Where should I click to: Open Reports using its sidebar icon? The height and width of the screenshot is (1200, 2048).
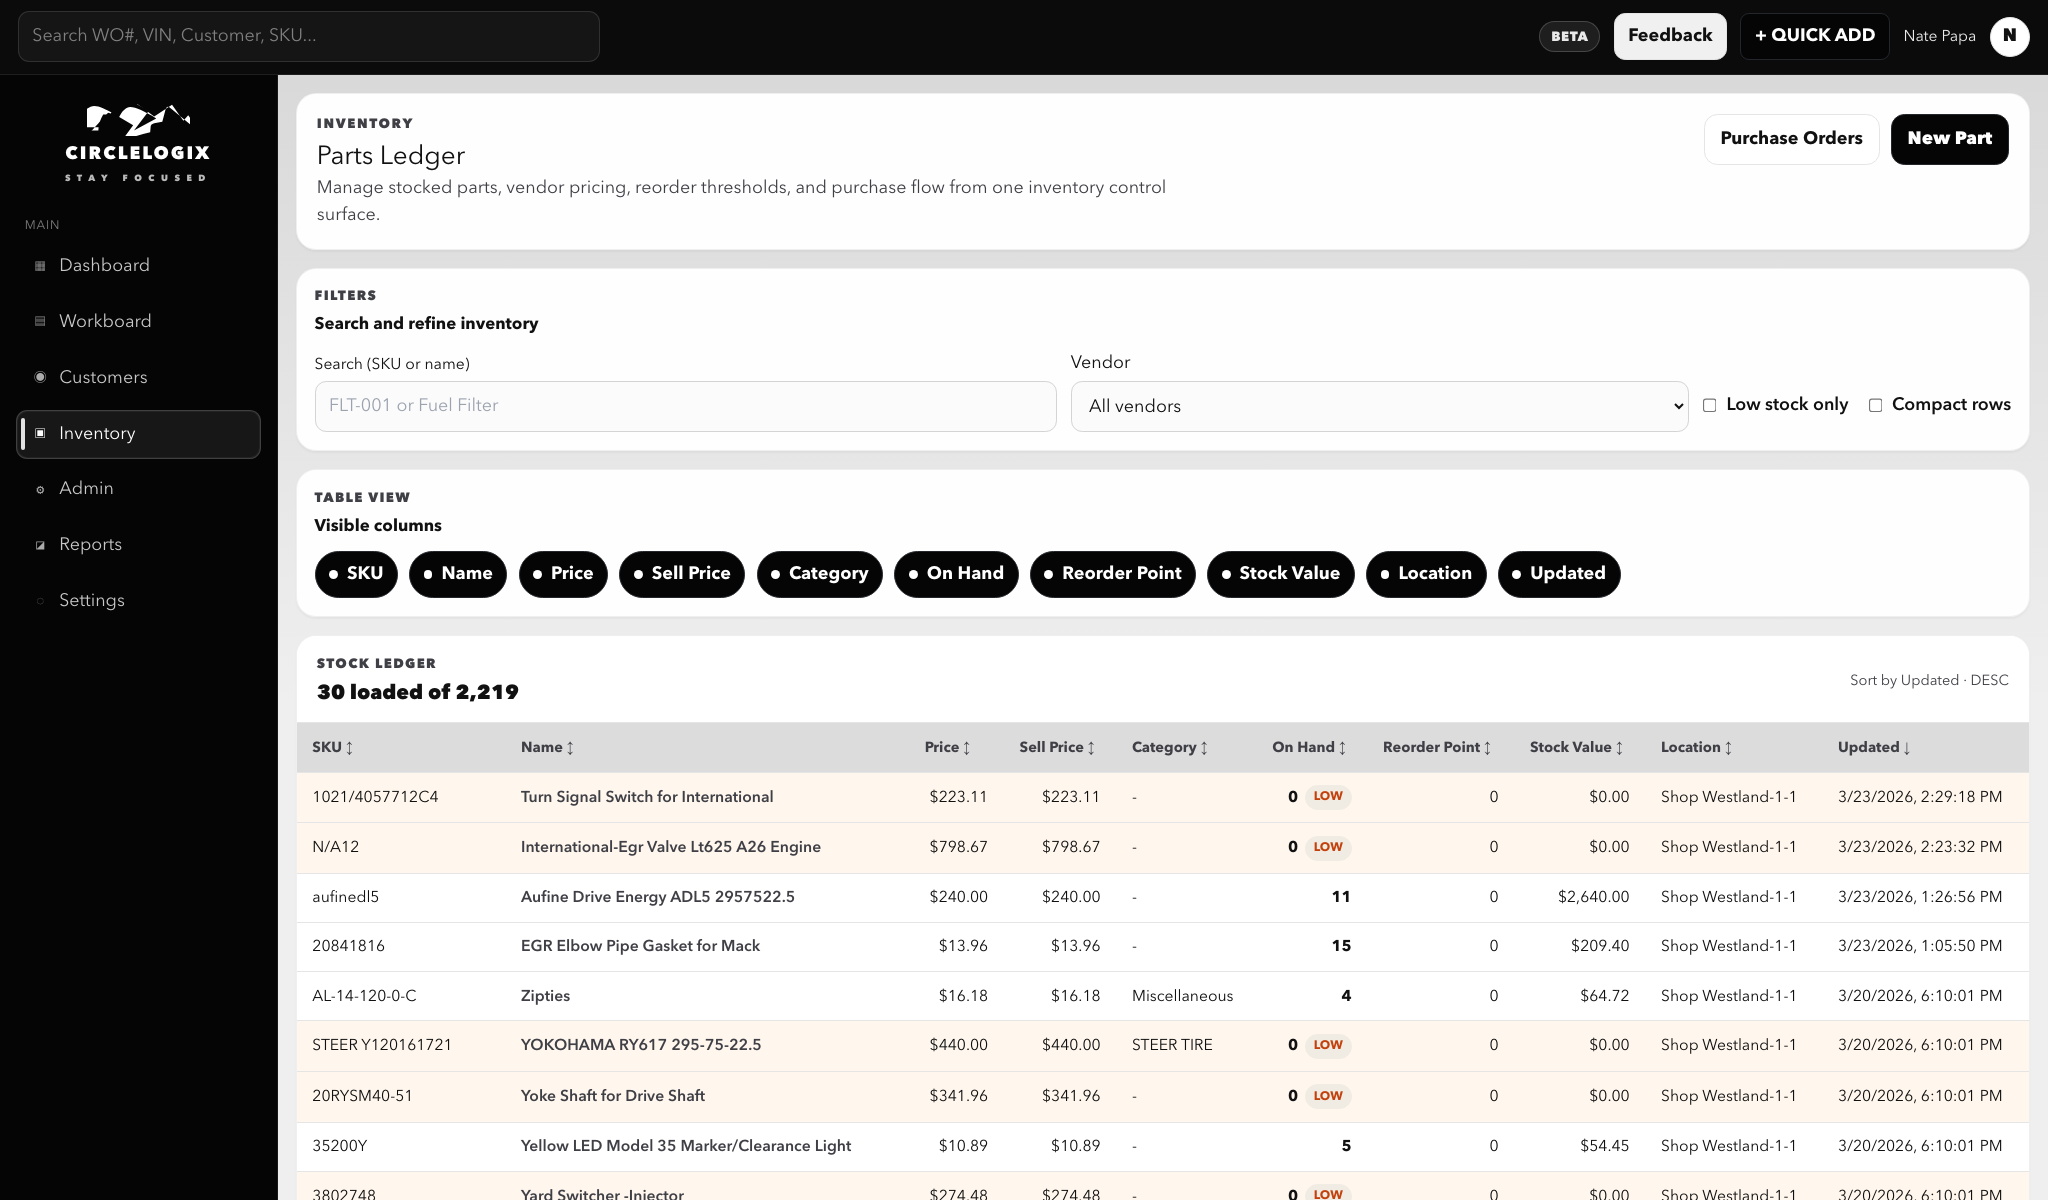(40, 544)
